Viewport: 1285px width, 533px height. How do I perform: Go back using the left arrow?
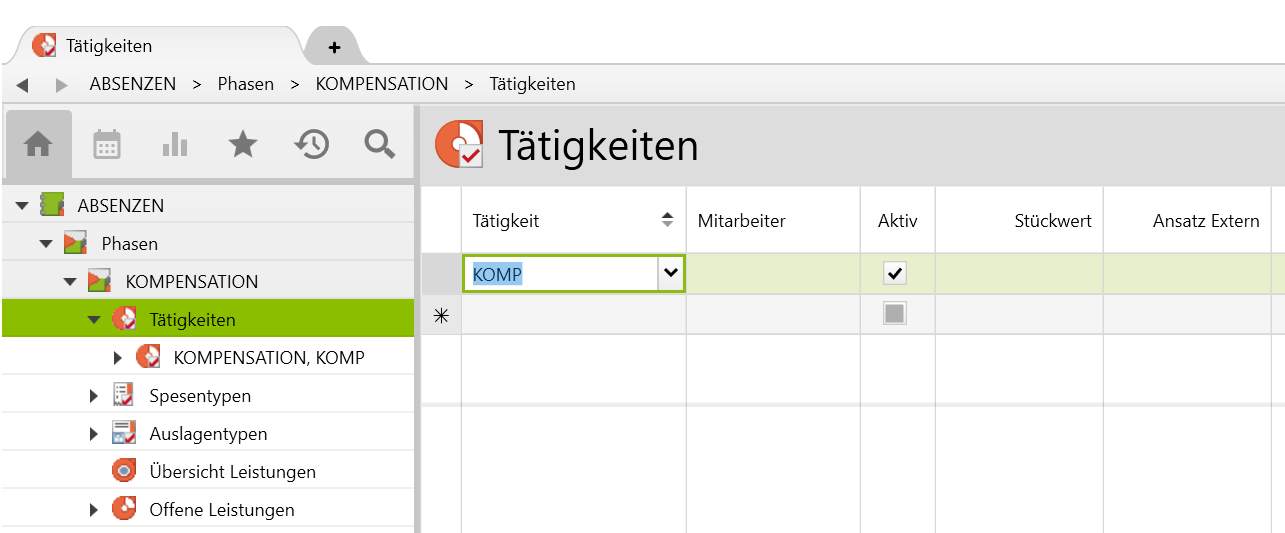click(x=23, y=85)
